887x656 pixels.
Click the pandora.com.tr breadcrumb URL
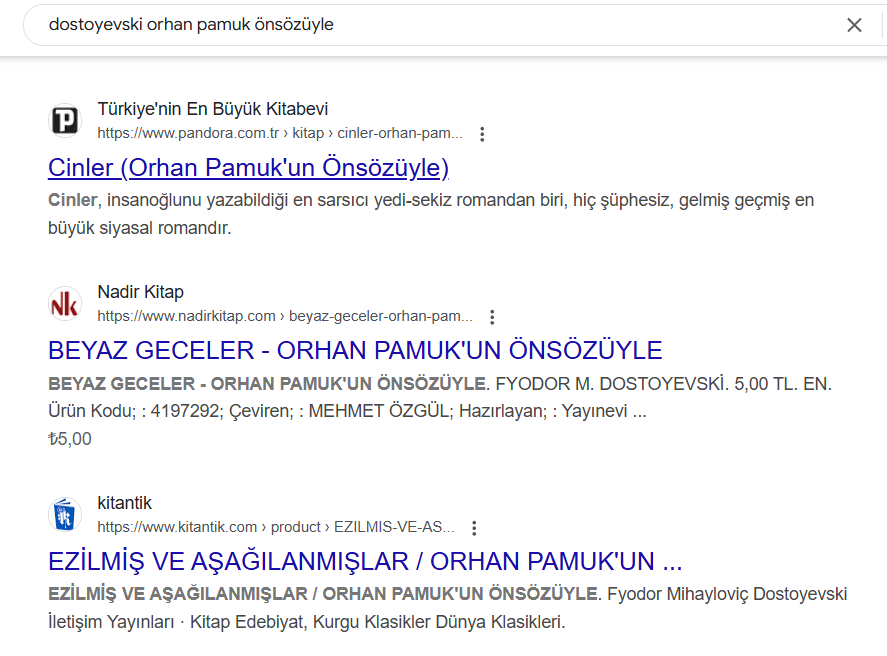(x=280, y=134)
